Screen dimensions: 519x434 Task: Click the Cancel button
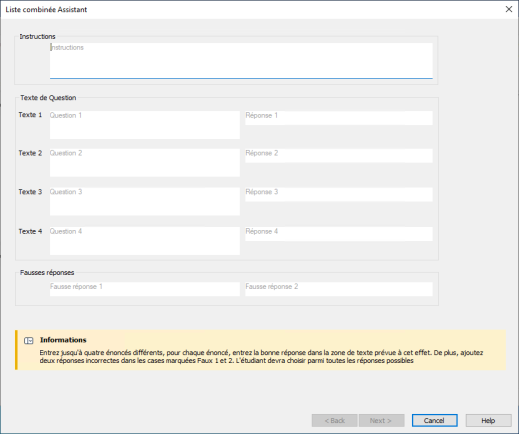[x=434, y=420]
